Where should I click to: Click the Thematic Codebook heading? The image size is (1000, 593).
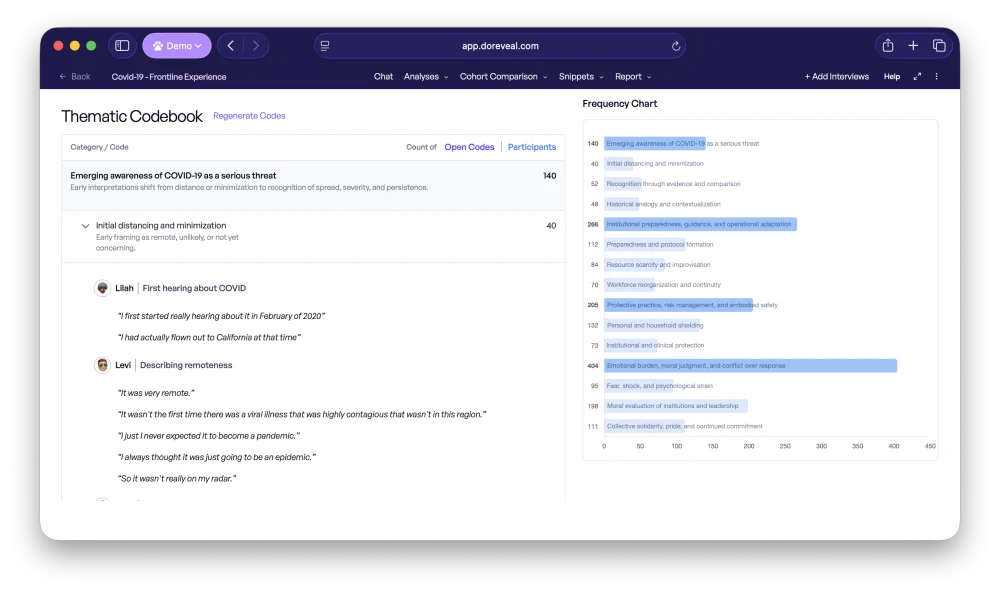click(x=131, y=117)
